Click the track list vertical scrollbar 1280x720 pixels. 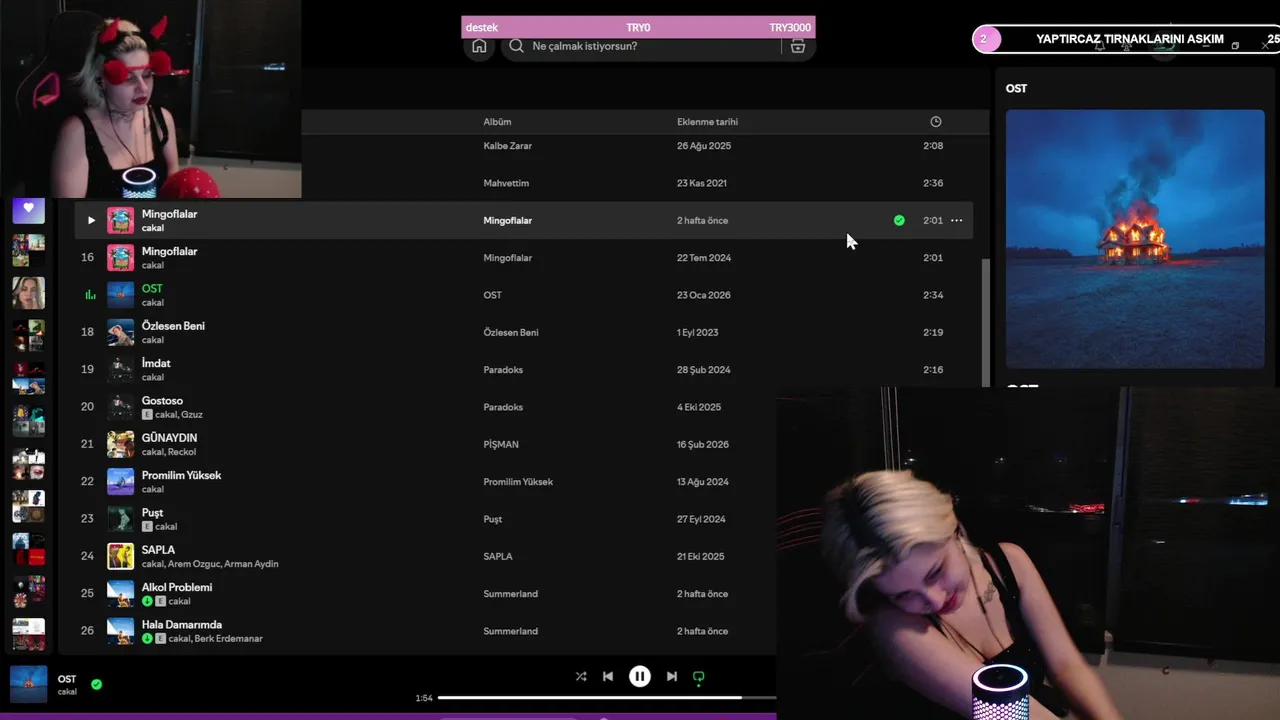986,325
